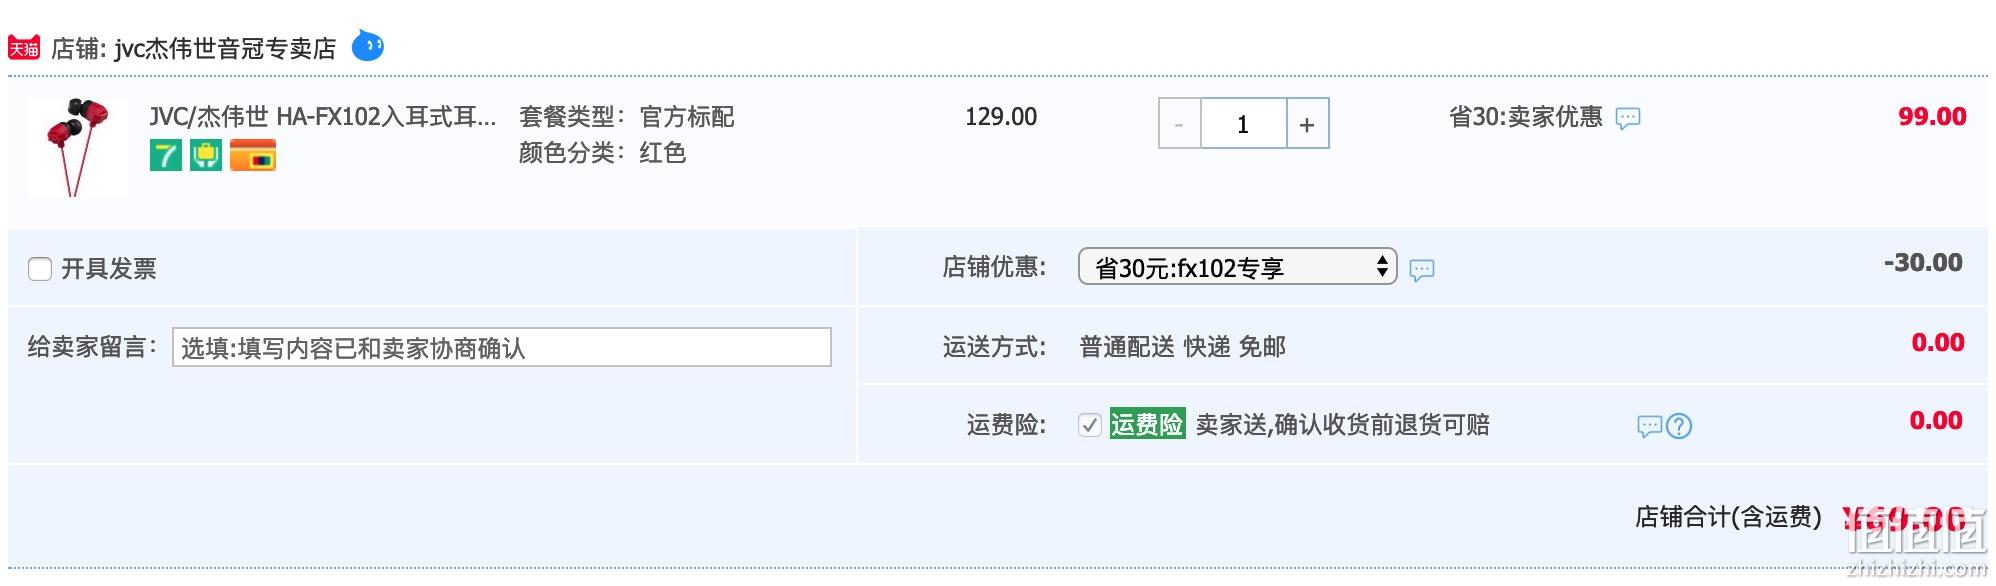Click the orange credit card payment icon
The width and height of the screenshot is (1996, 586).
coord(253,155)
